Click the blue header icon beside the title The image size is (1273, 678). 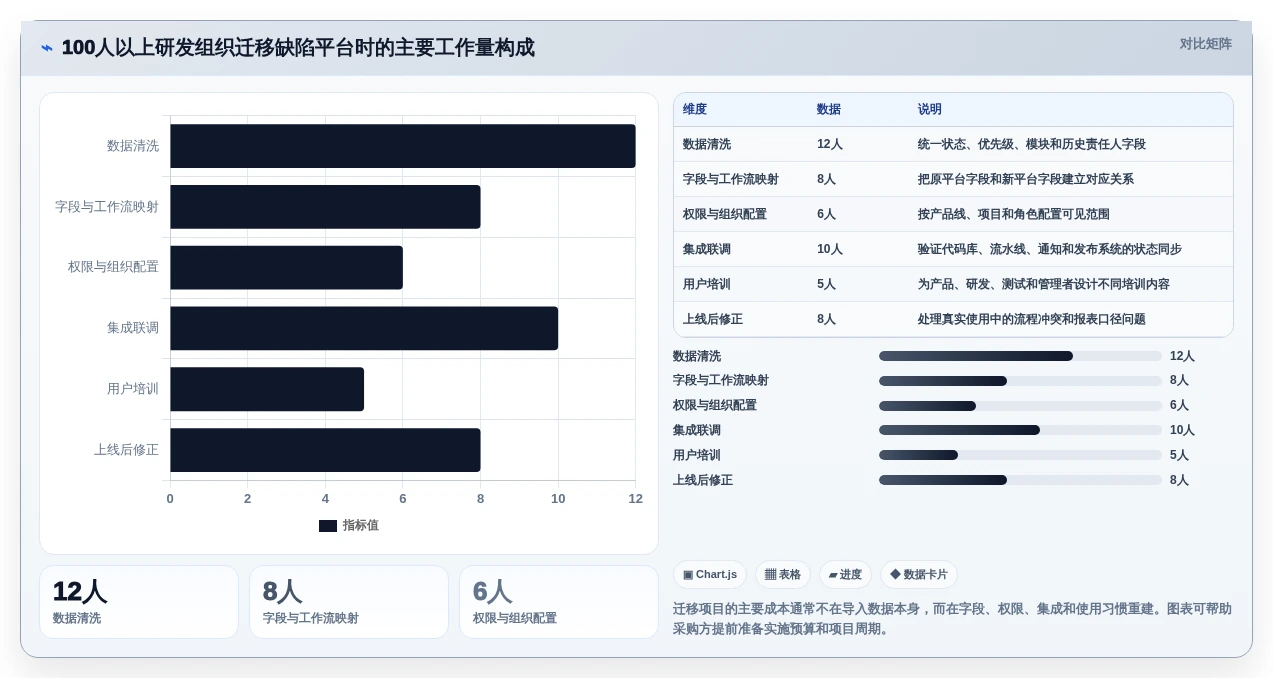coord(47,47)
